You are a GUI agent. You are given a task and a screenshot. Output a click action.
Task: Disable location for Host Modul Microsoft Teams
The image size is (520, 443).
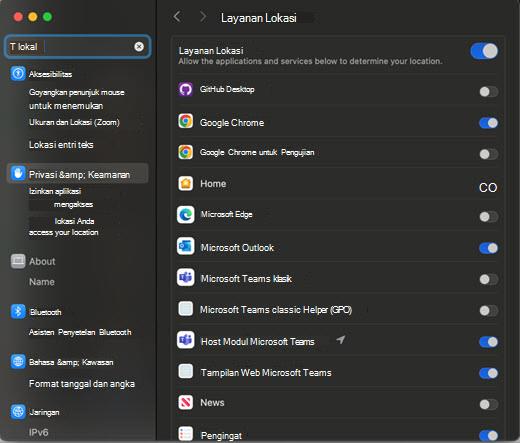coord(489,342)
